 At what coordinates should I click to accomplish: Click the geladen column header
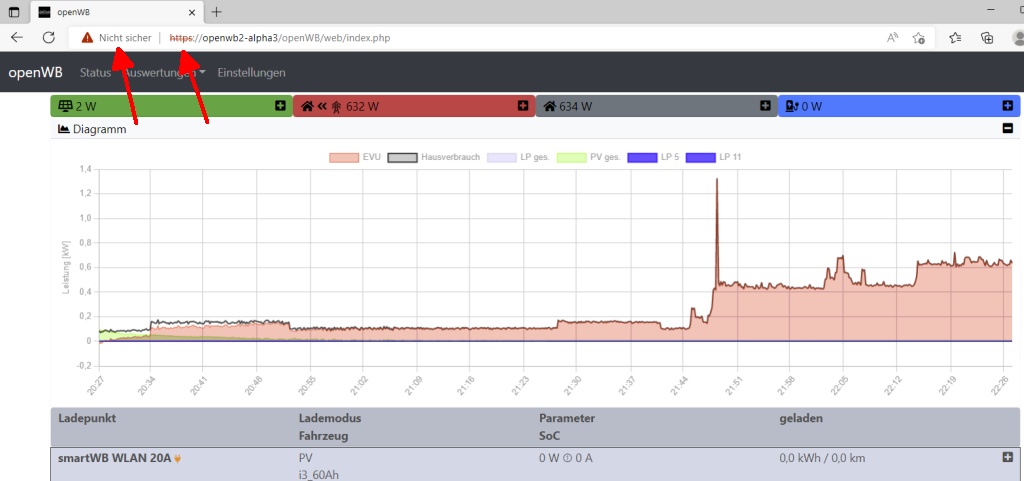(801, 418)
